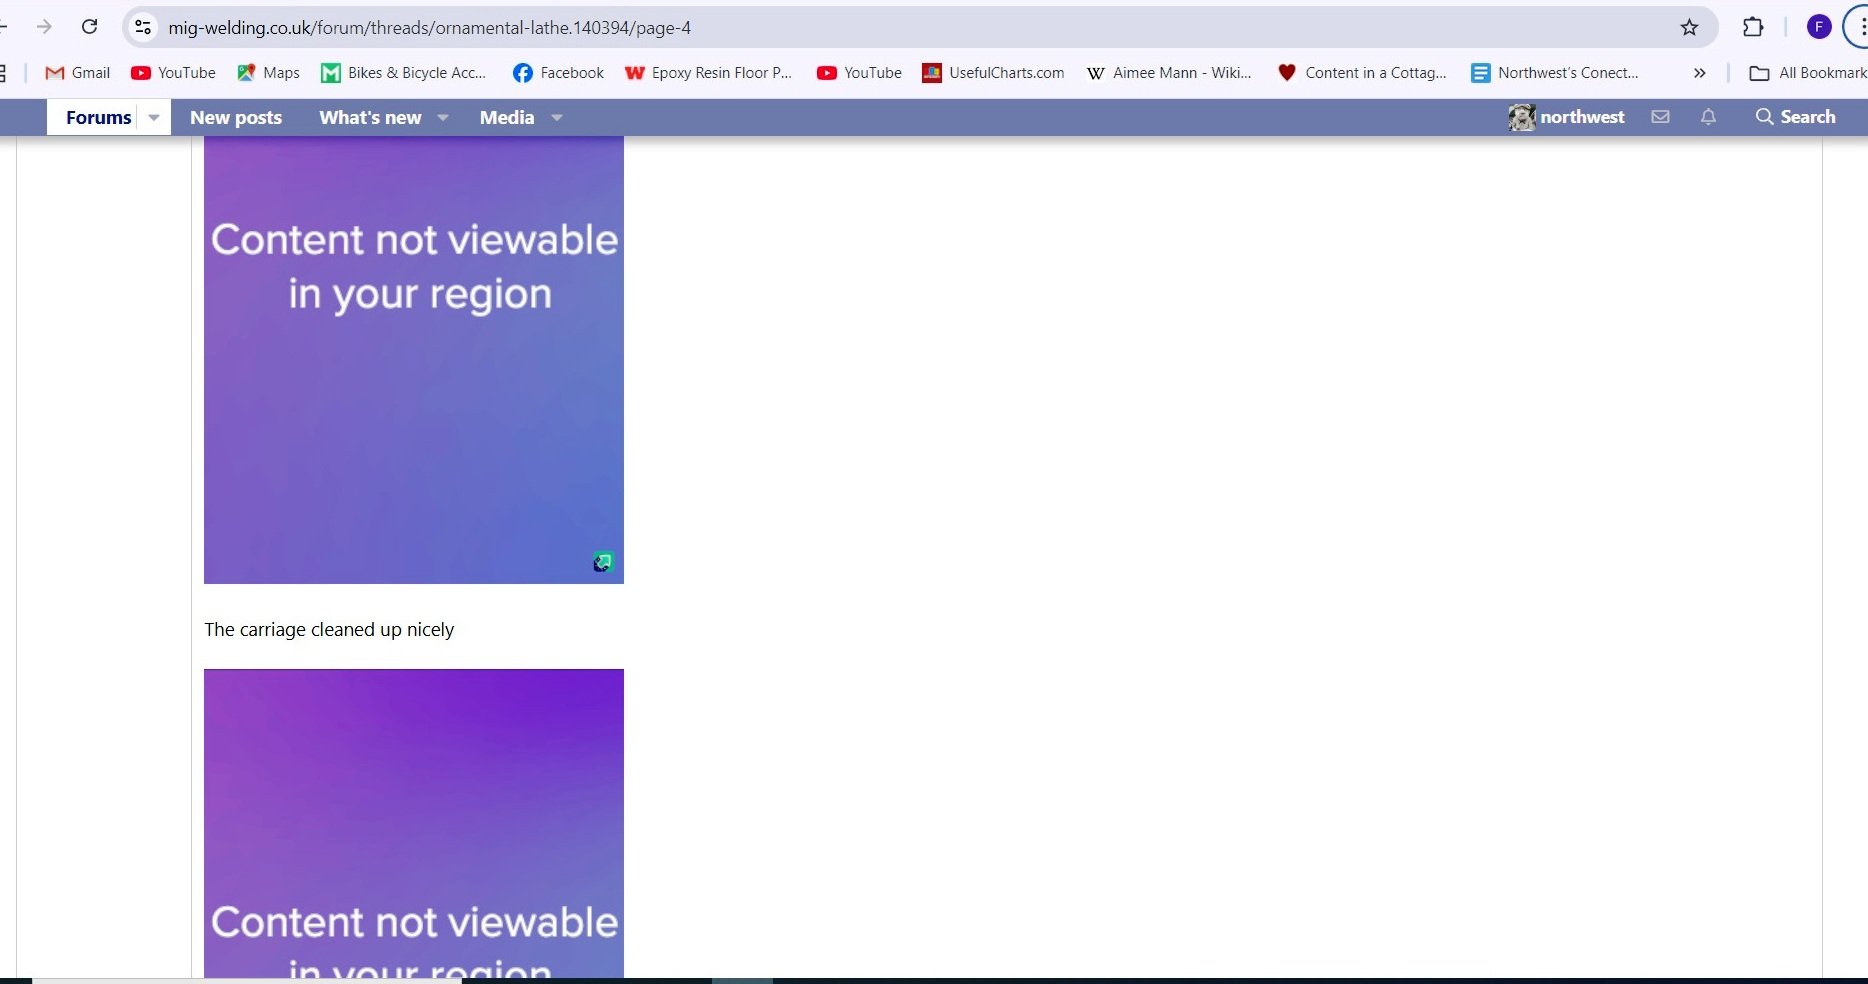Screen dimensions: 1868x984
Task: Open the browser Extensions puzzle icon
Action: tap(1752, 27)
